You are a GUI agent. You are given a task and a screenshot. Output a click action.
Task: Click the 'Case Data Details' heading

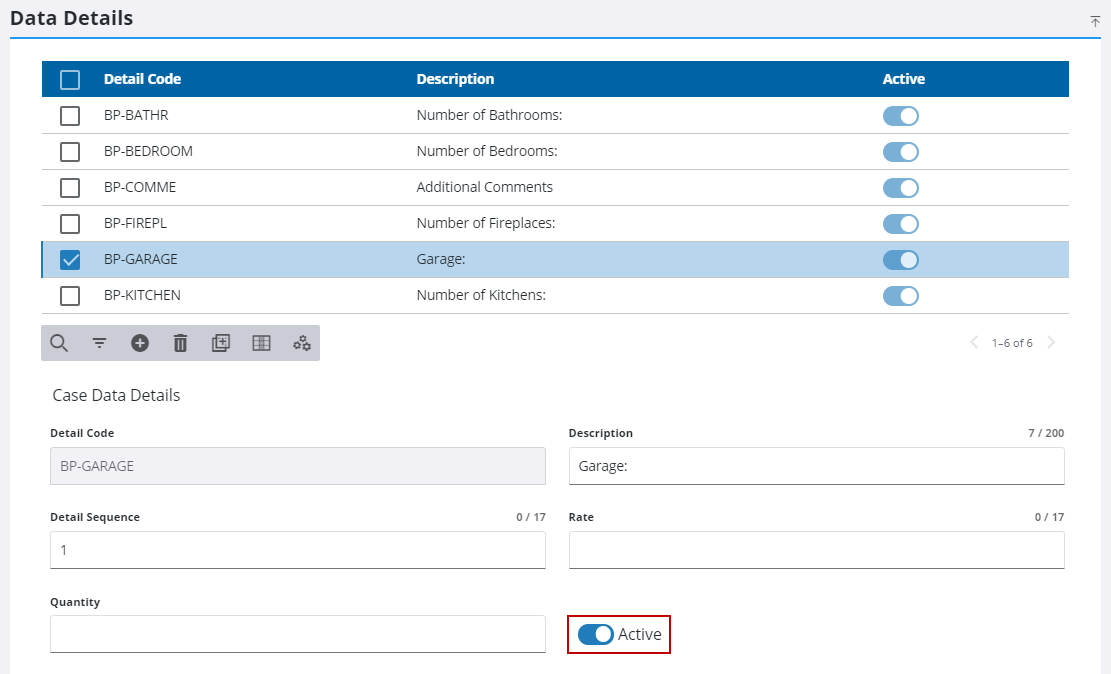point(116,395)
